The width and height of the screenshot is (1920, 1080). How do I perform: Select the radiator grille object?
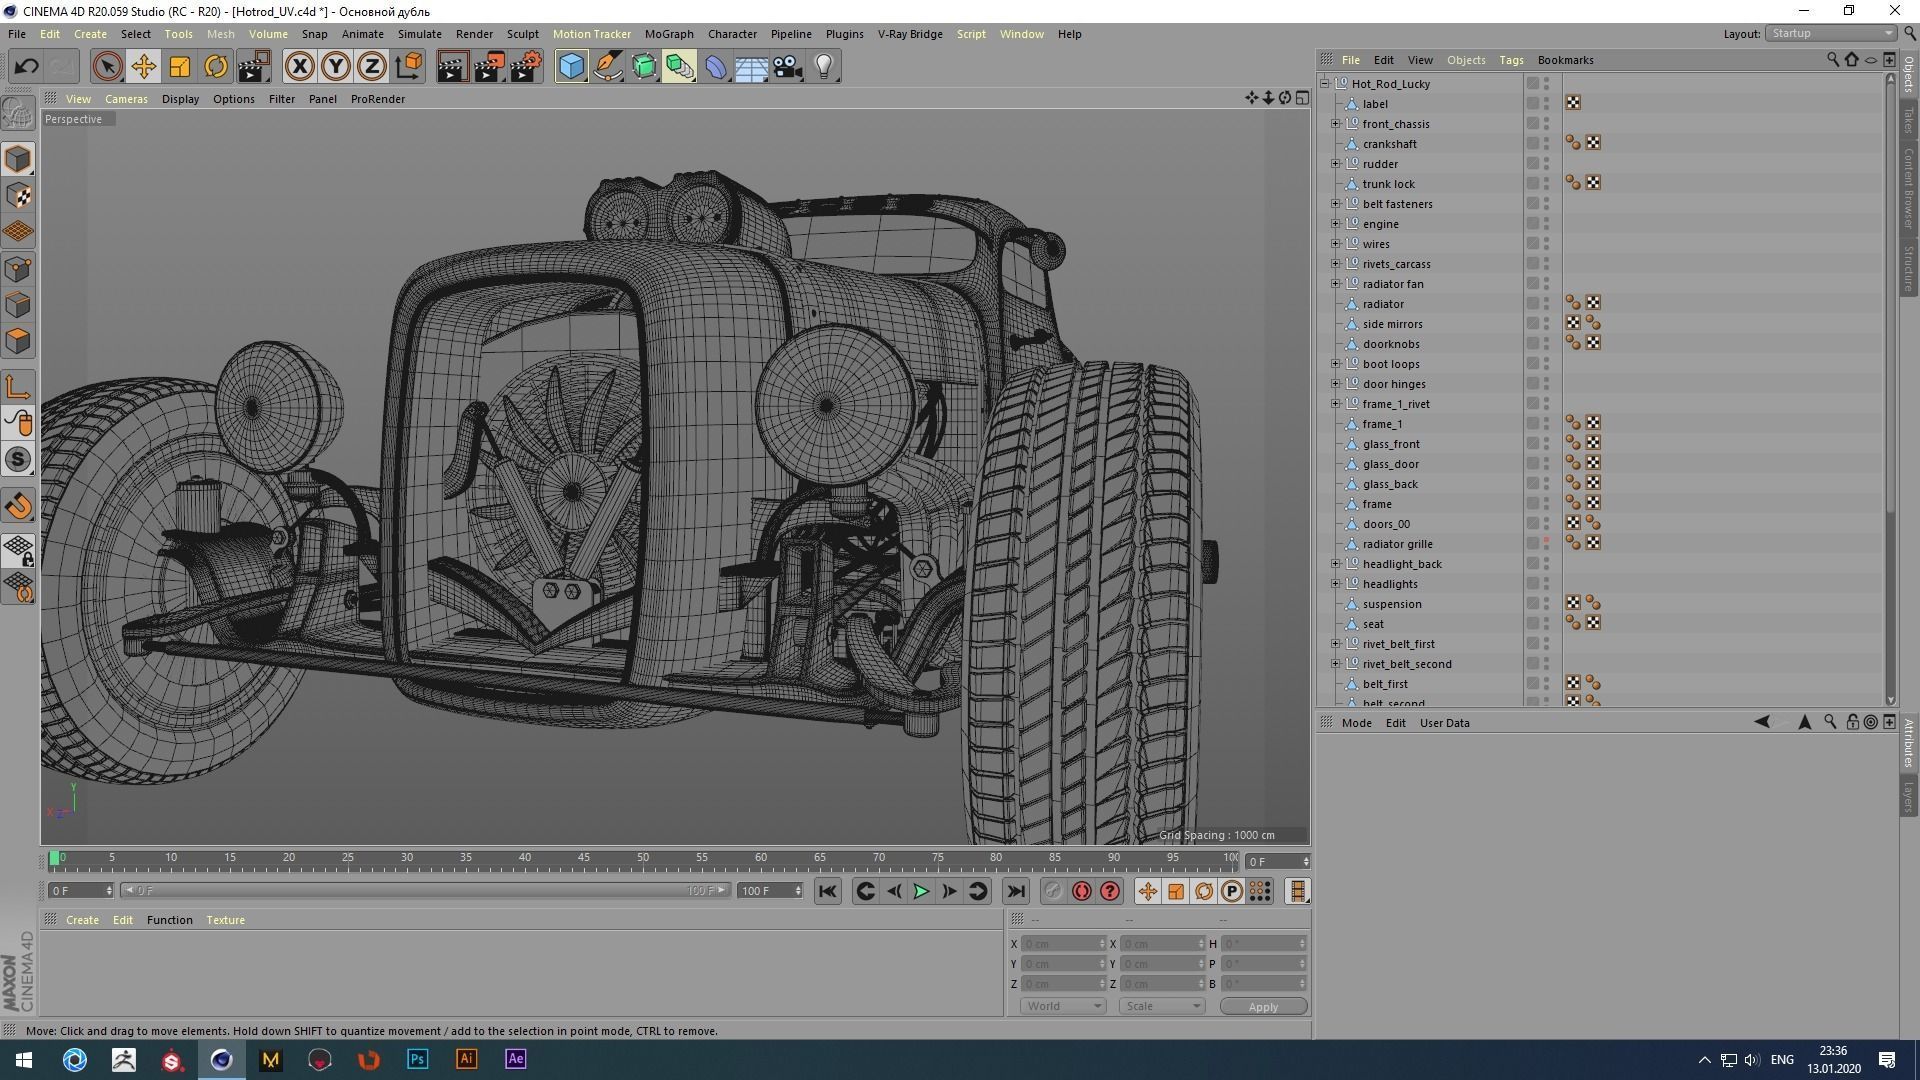(1397, 544)
